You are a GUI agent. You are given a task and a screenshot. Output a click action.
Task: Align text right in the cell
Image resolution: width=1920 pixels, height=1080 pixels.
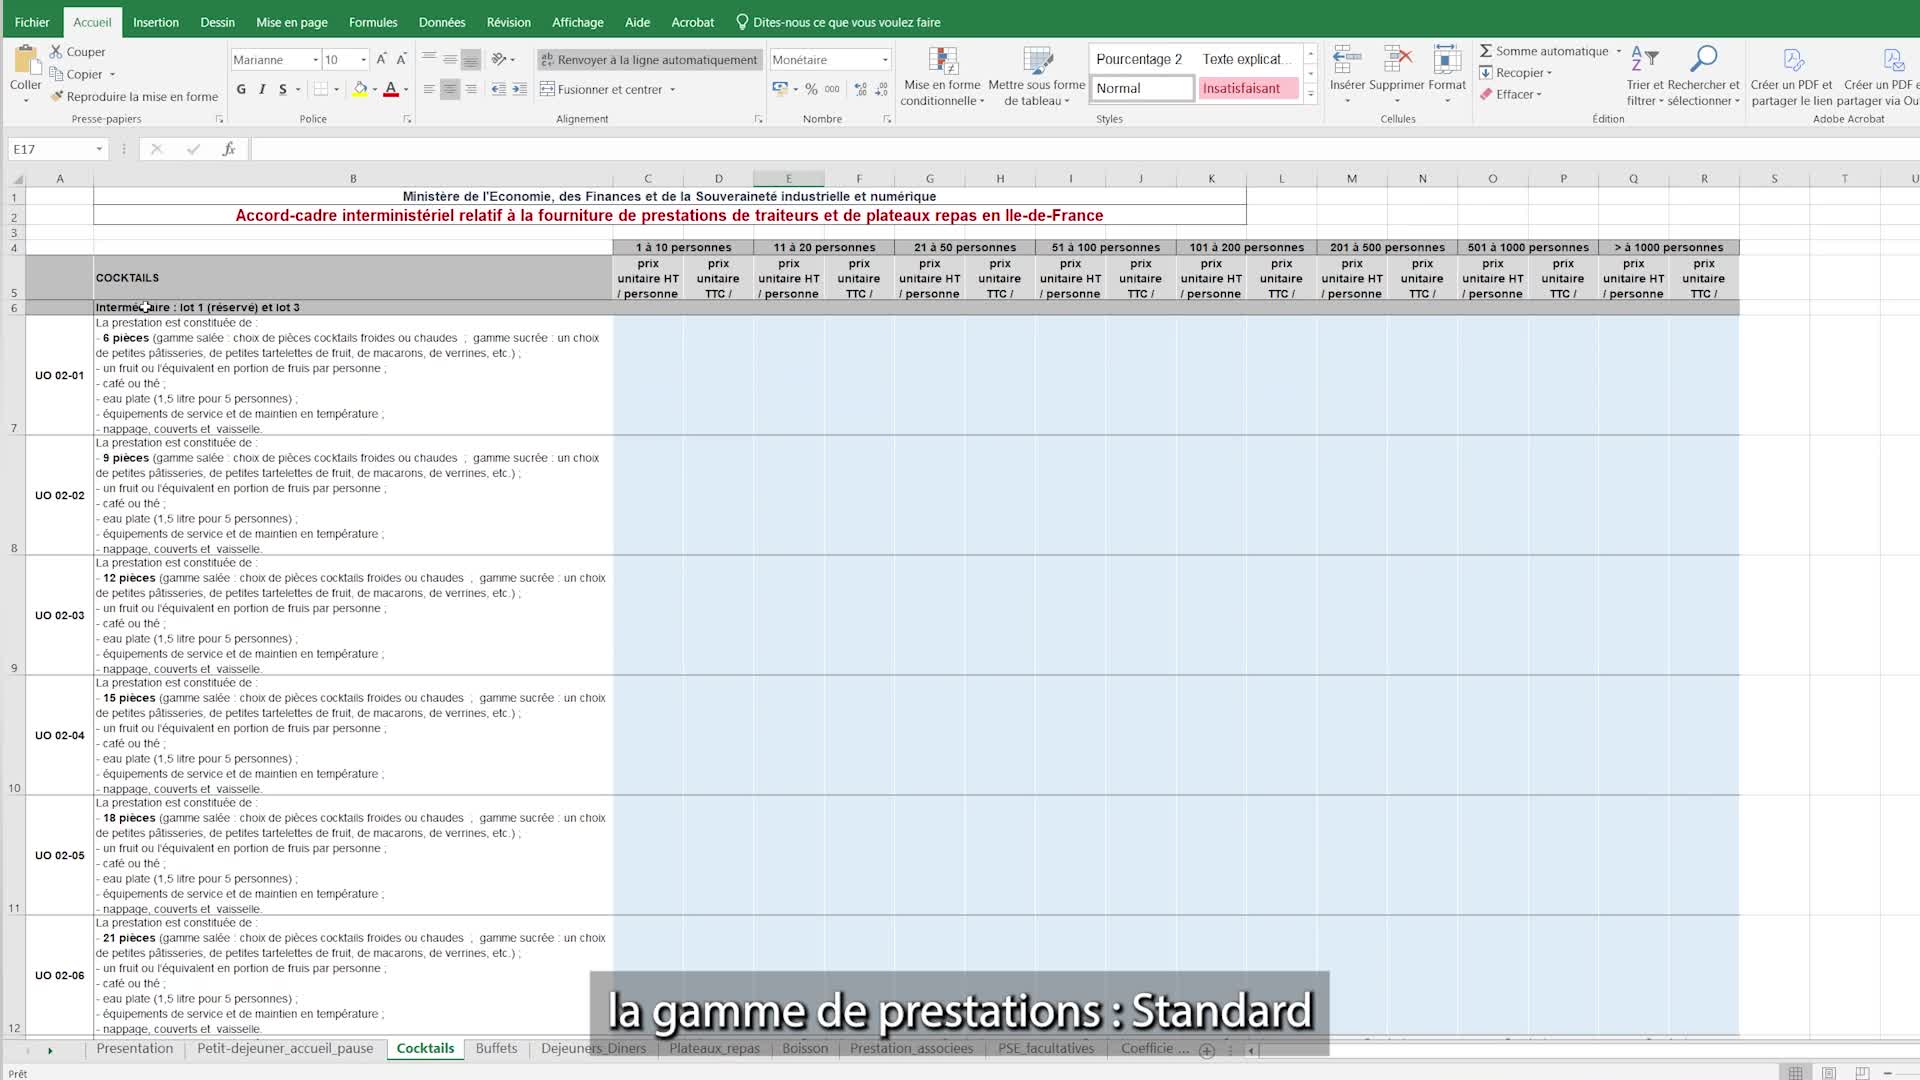(x=471, y=89)
